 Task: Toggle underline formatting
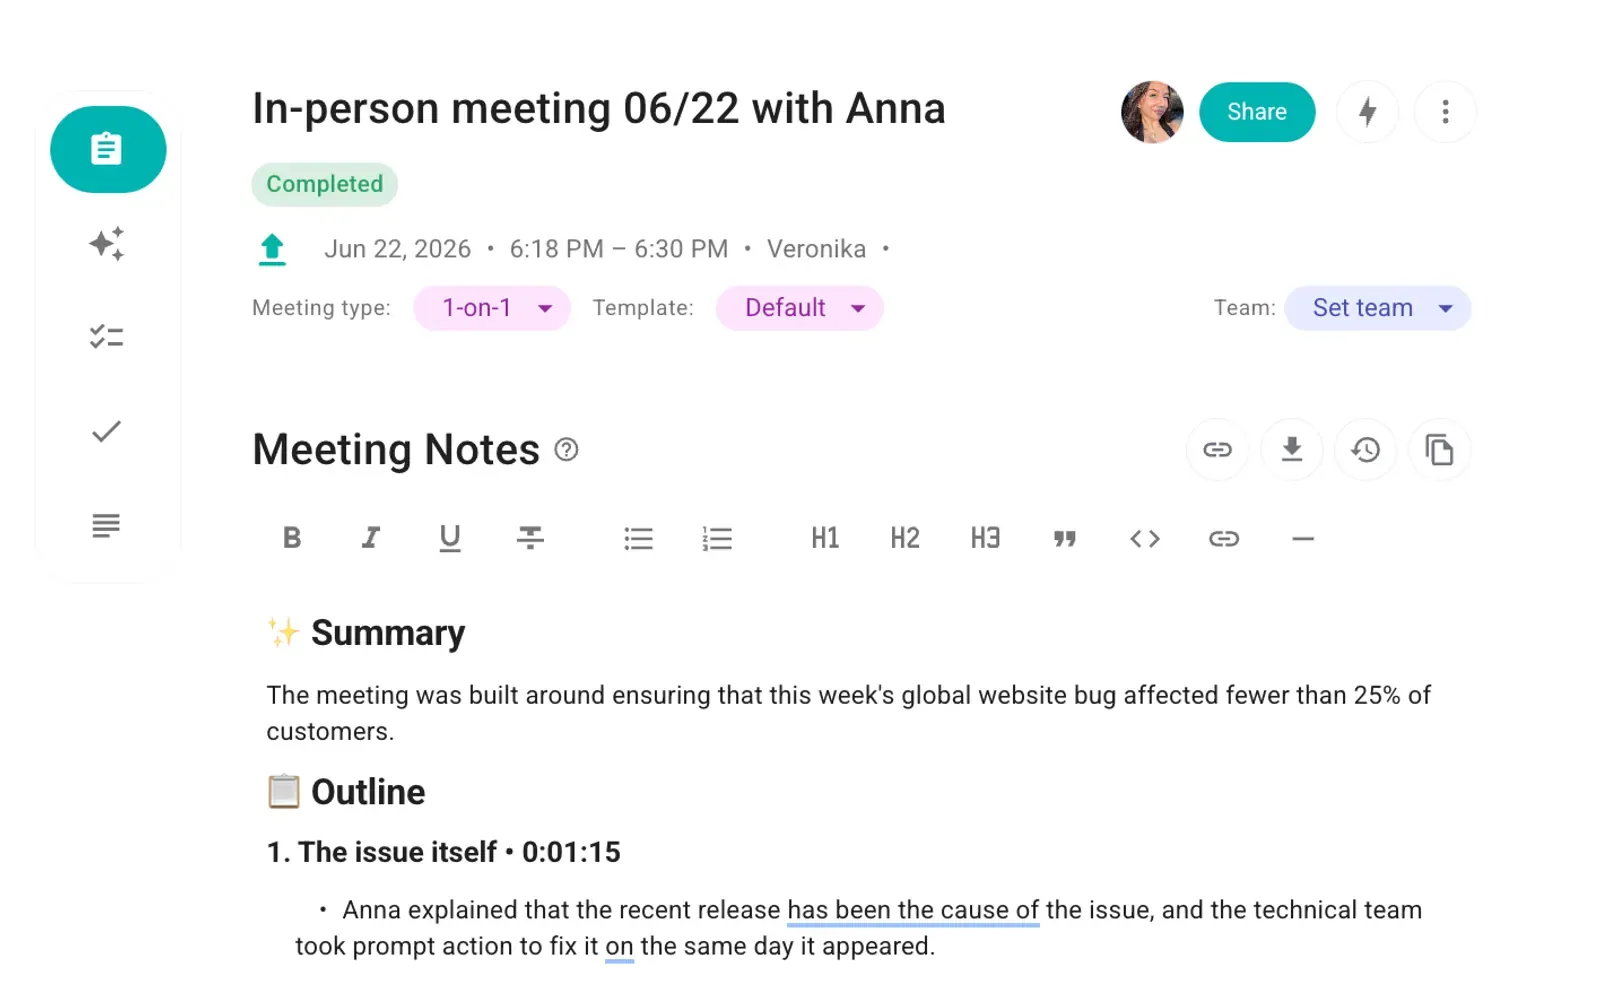pos(450,538)
